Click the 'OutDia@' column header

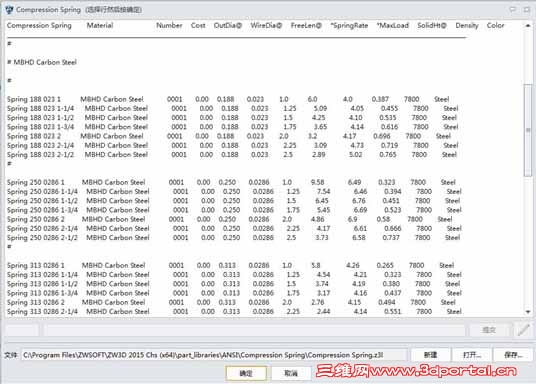tap(228, 25)
